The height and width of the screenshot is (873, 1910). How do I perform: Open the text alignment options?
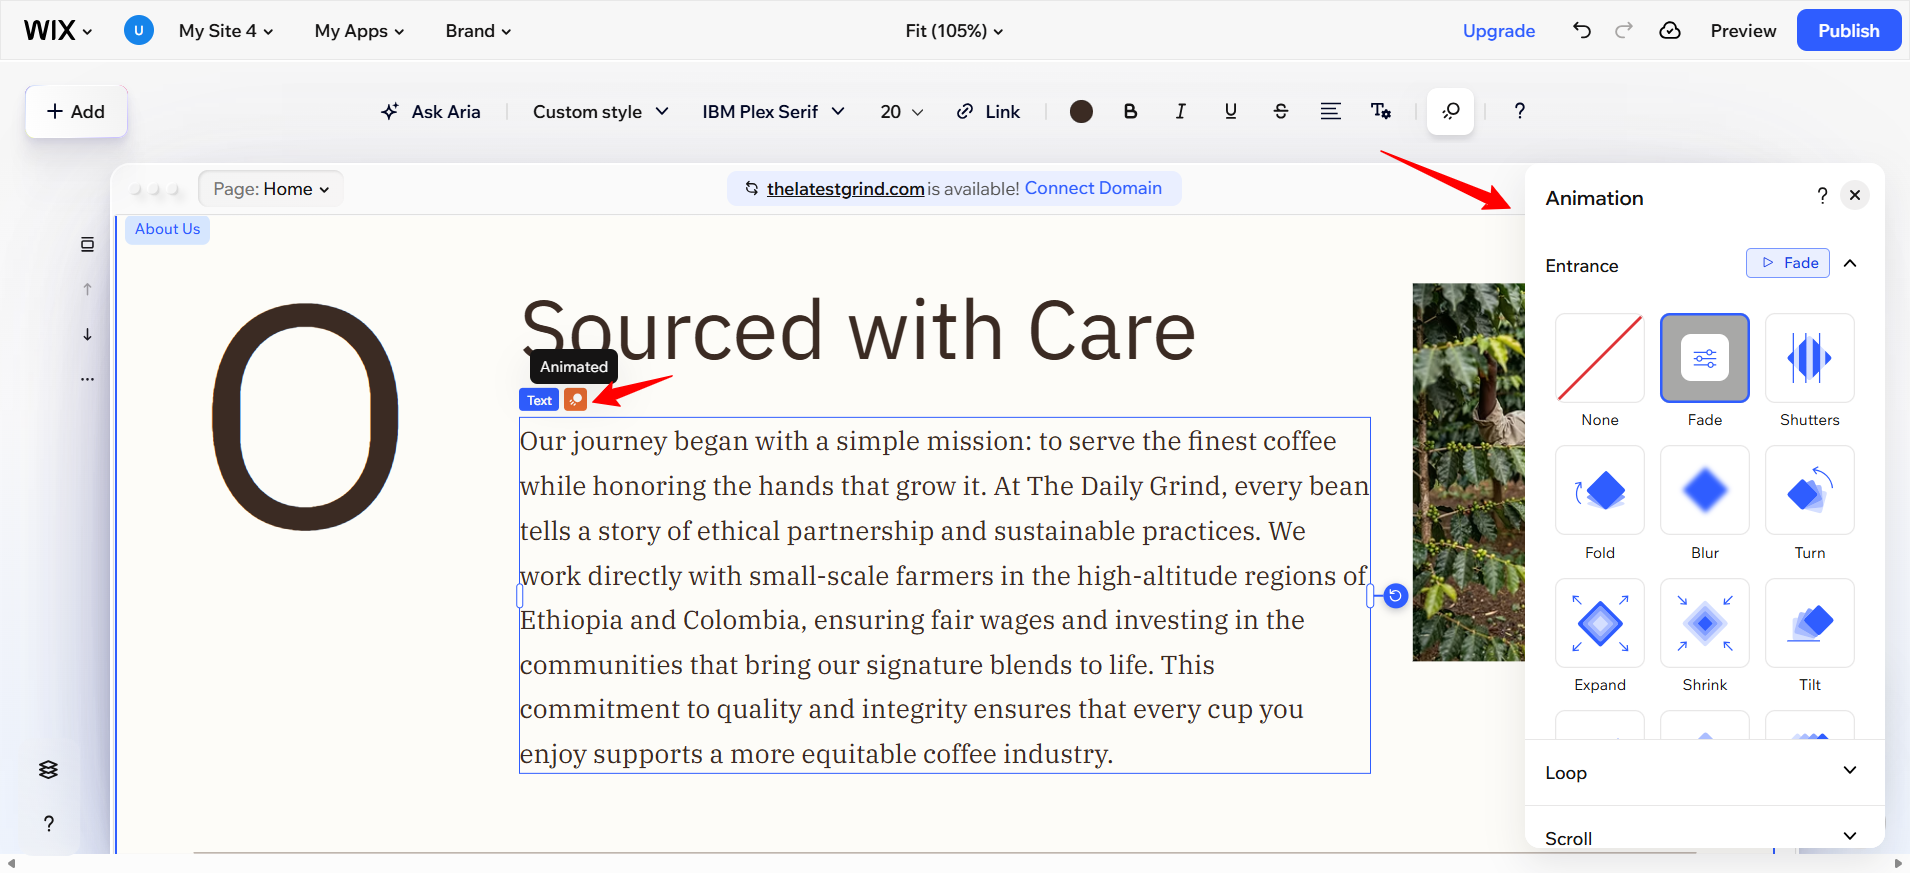[x=1330, y=111]
